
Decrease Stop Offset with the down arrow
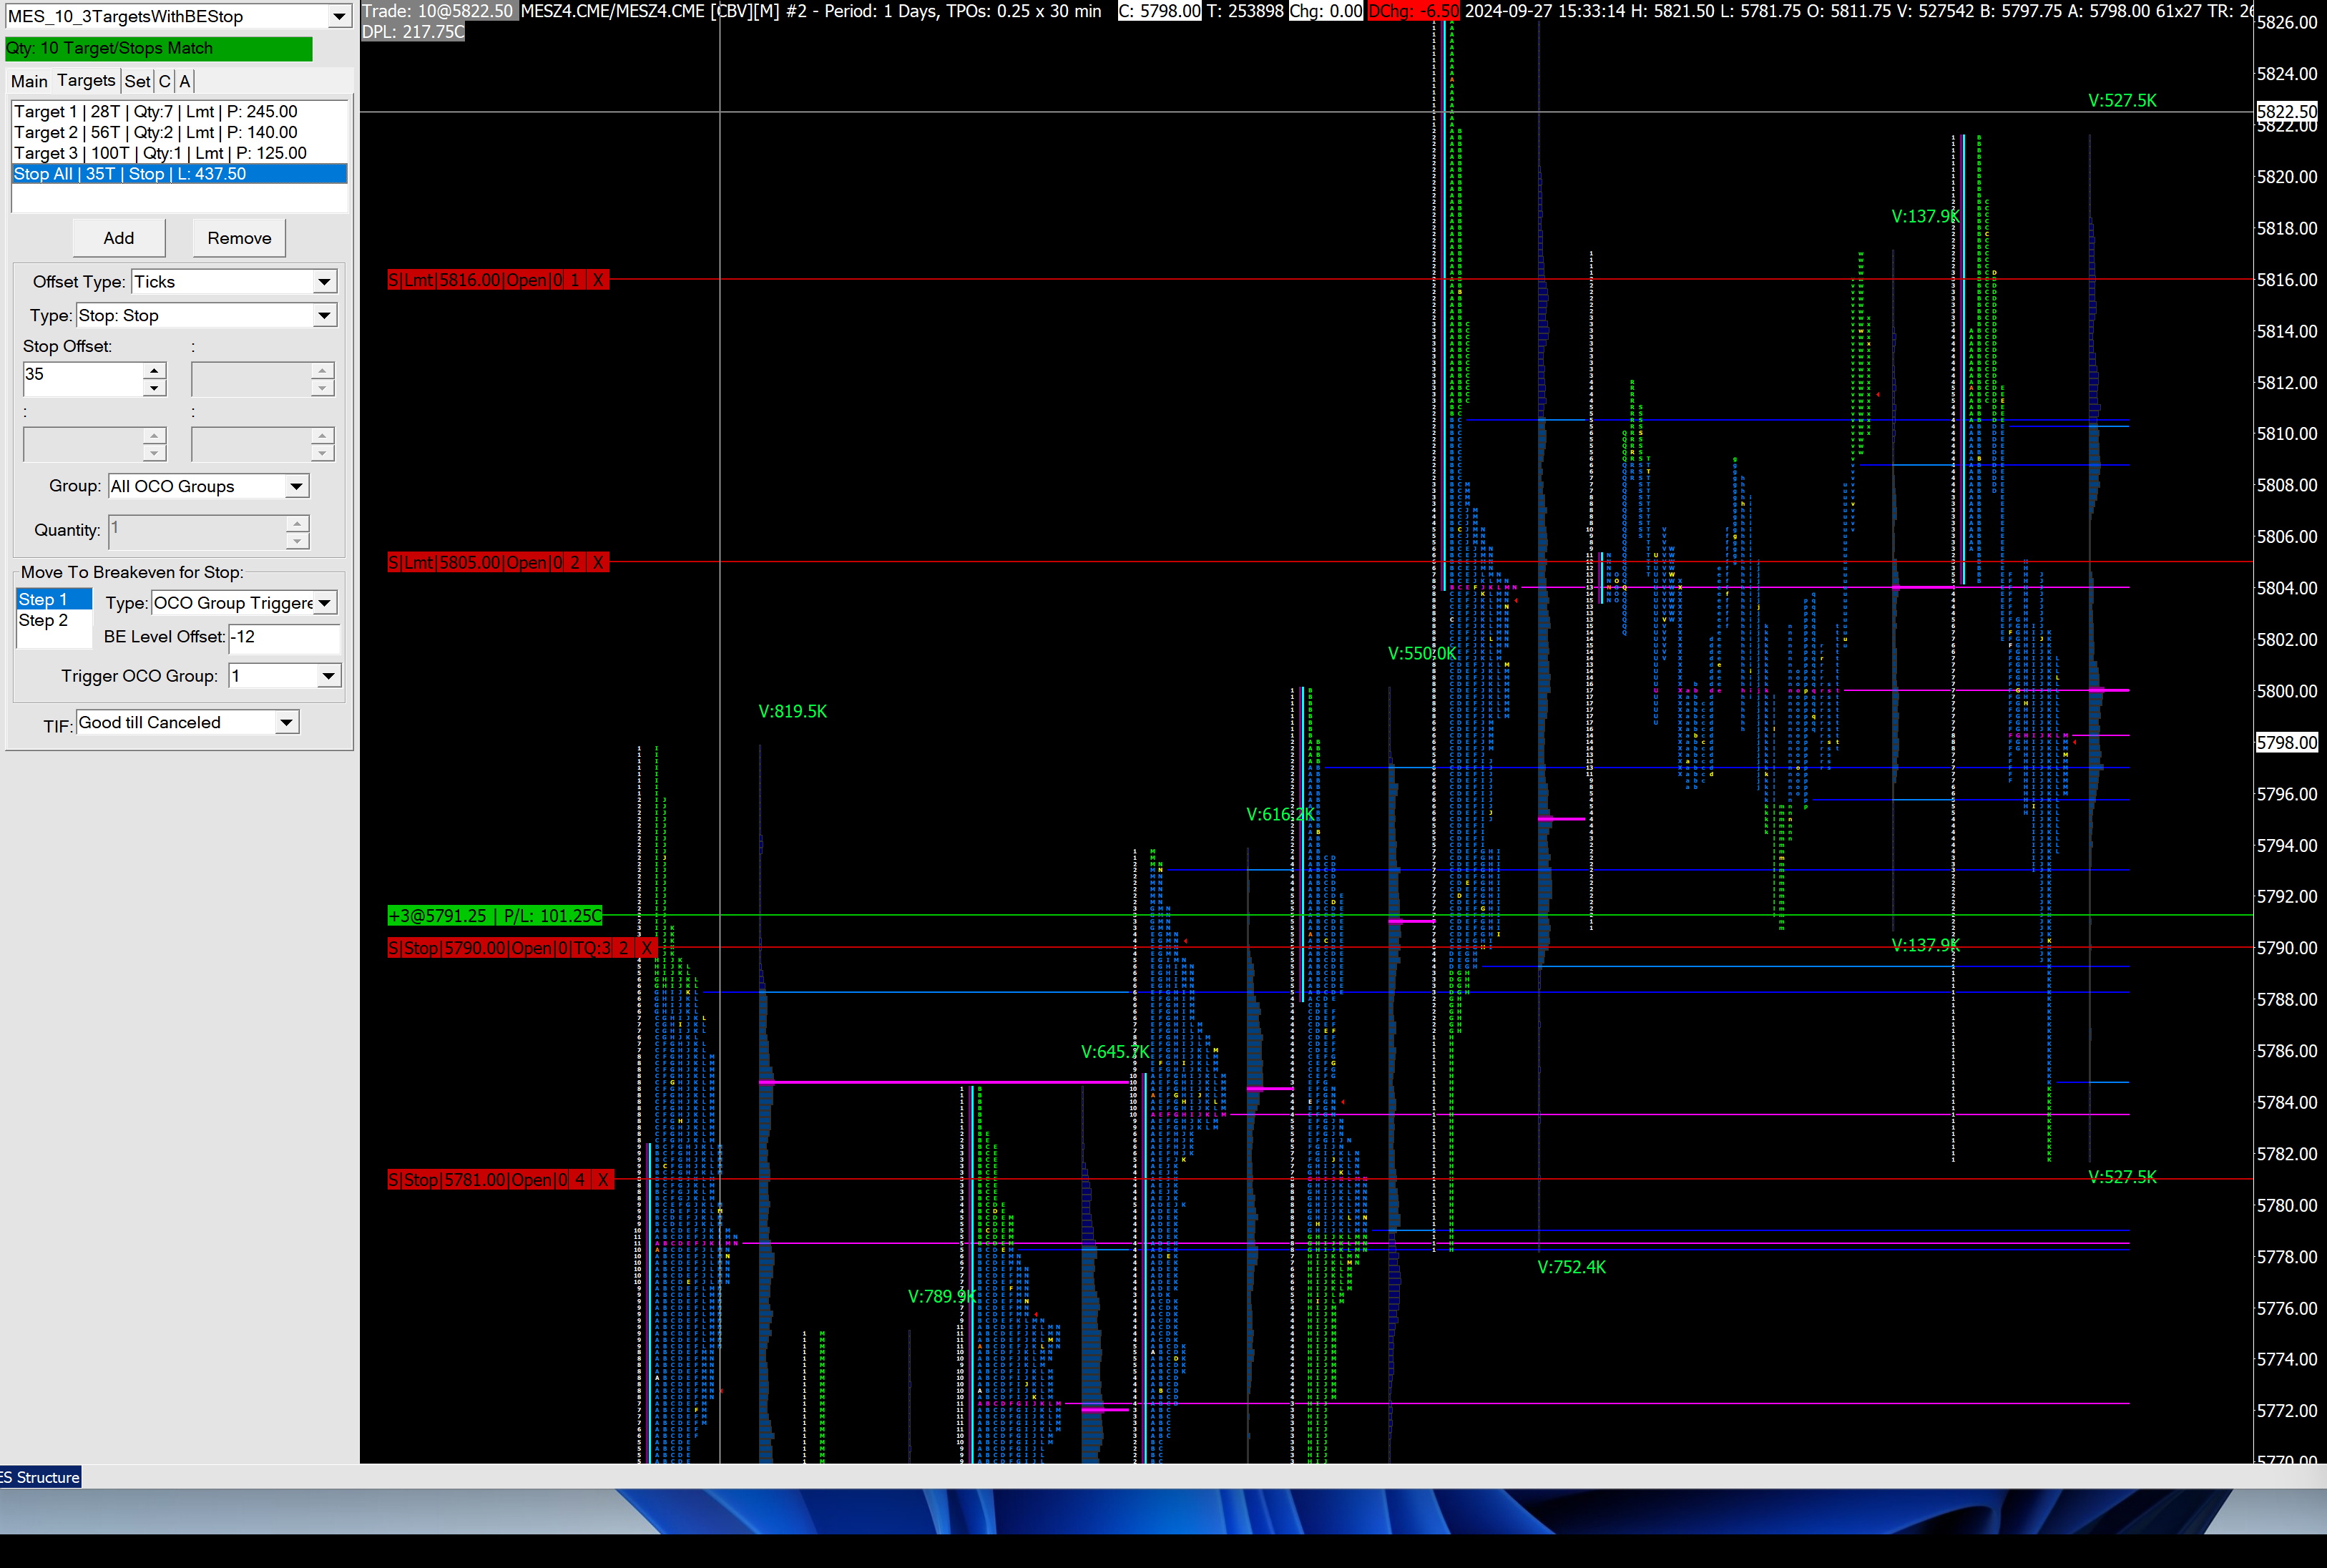click(154, 388)
